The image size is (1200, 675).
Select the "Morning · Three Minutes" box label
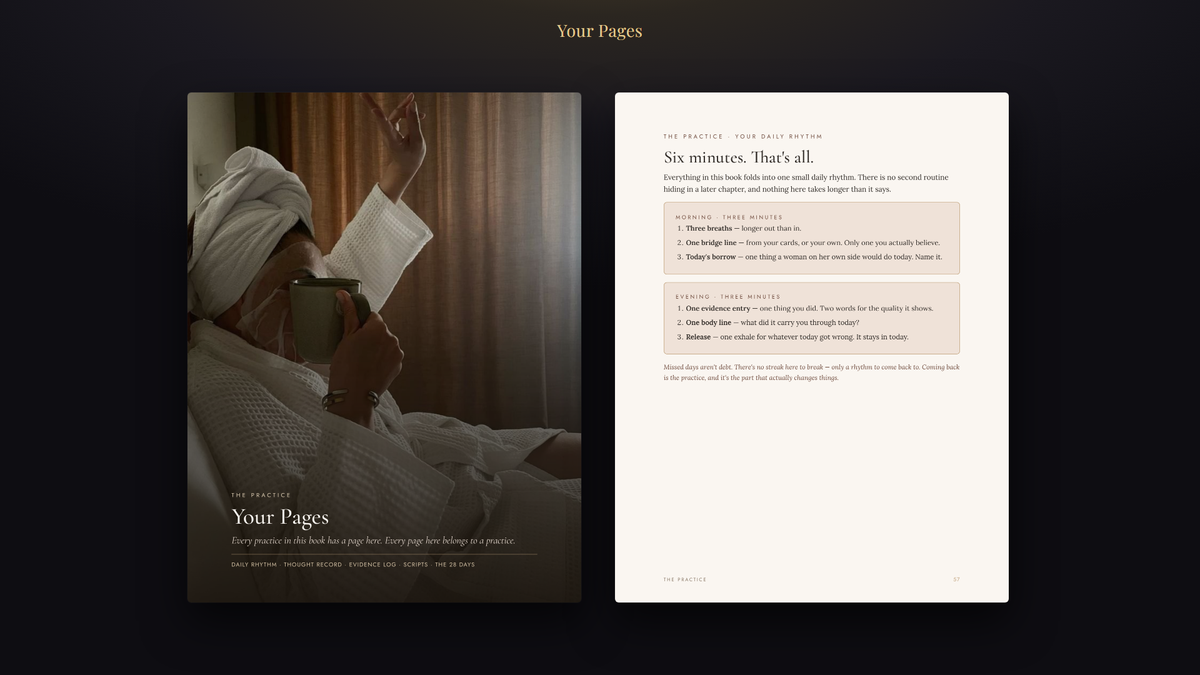click(x=729, y=217)
